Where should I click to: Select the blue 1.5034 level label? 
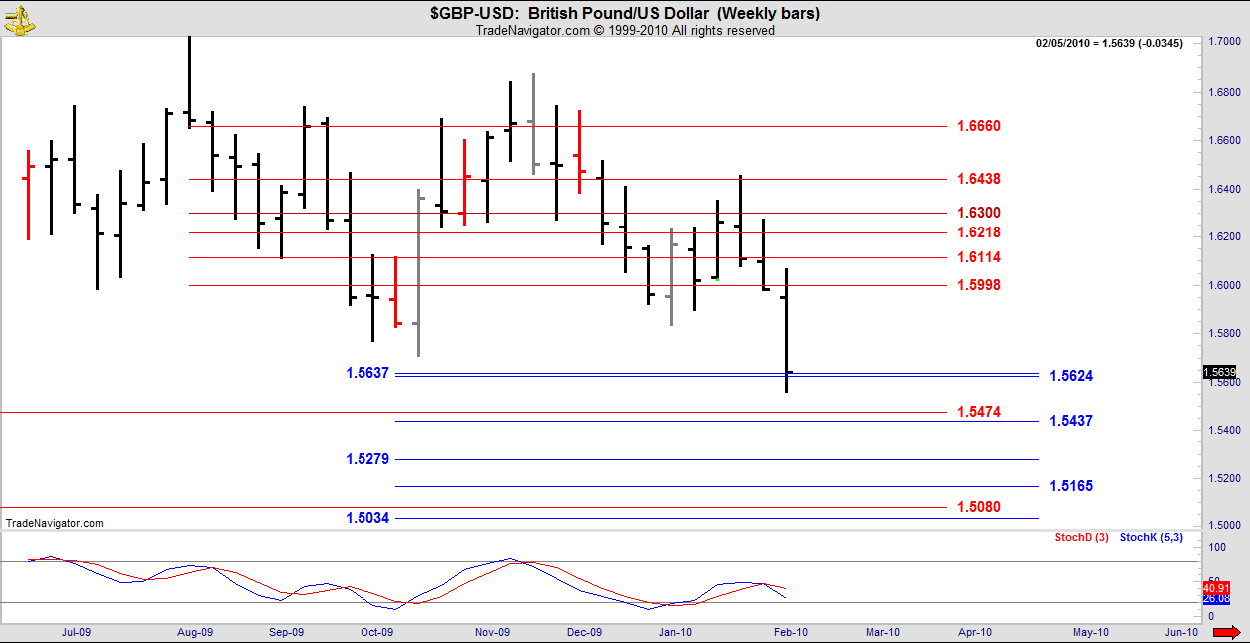click(367, 518)
